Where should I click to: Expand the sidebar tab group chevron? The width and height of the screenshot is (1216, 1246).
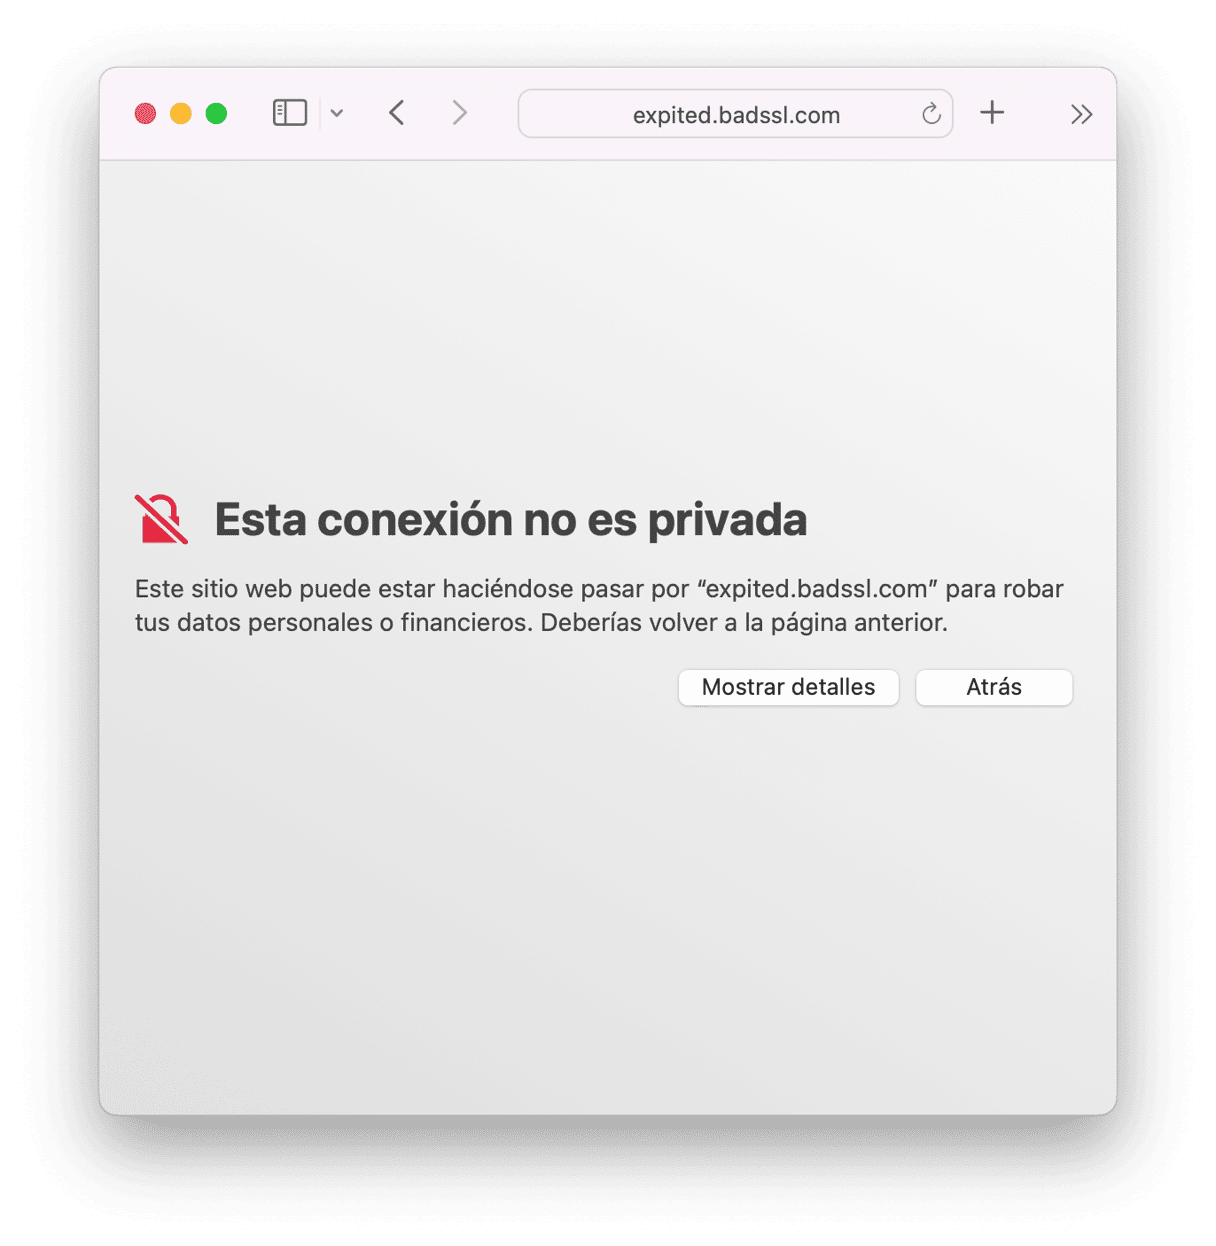(337, 113)
